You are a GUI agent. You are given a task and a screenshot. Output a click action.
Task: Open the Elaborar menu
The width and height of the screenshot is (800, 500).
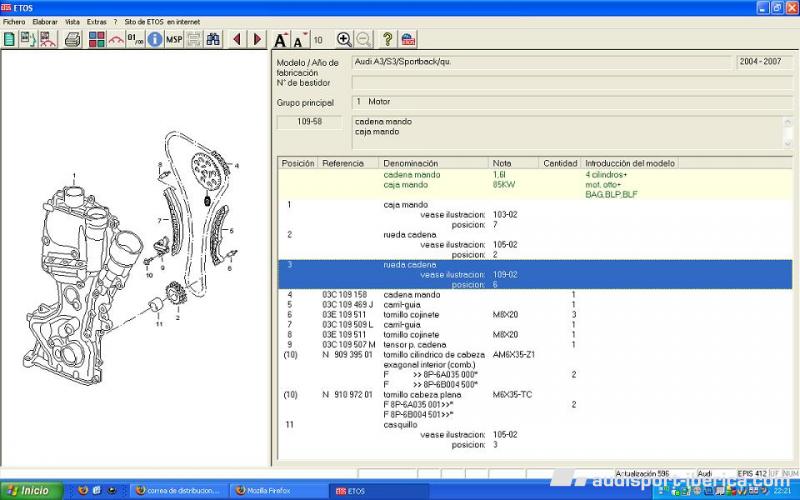coord(45,22)
